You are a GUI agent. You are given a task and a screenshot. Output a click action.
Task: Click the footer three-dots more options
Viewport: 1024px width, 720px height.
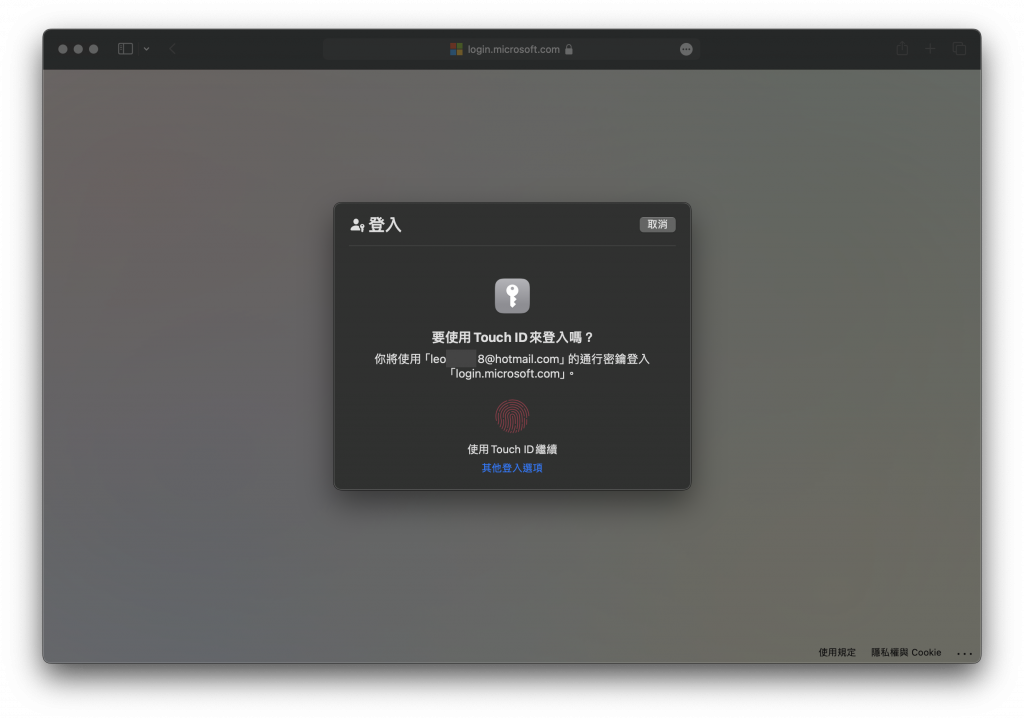[x=965, y=653]
